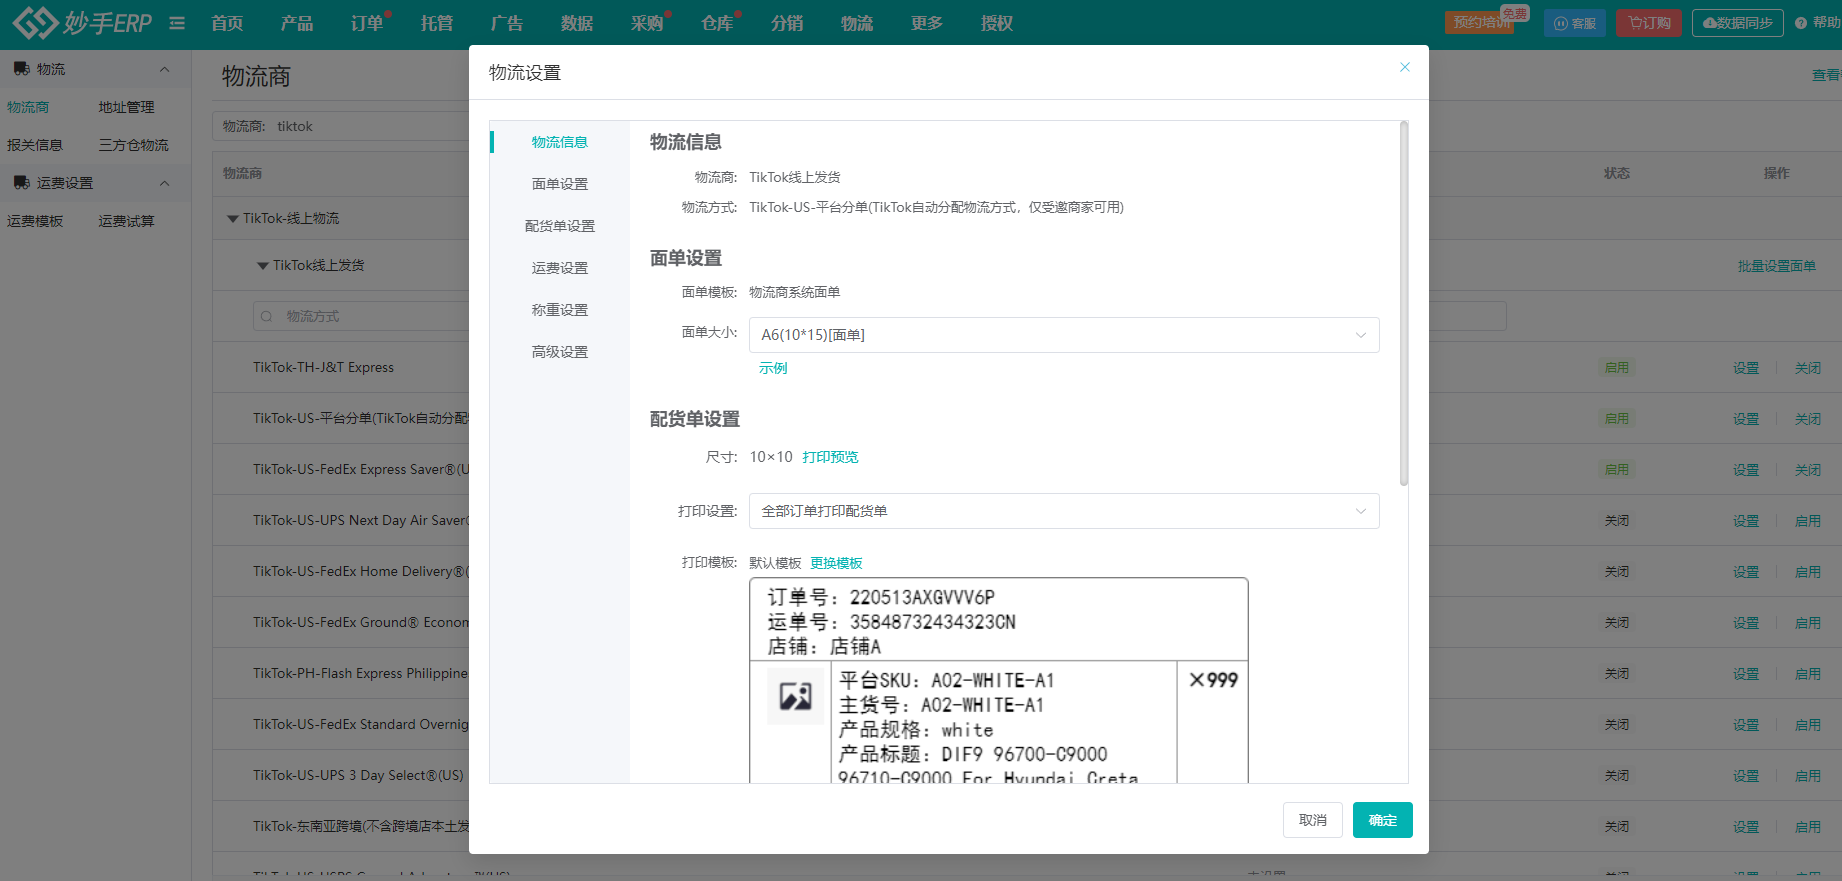Image resolution: width=1842 pixels, height=881 pixels.
Task: Click 确定 button in dialog
Action: pos(1383,820)
